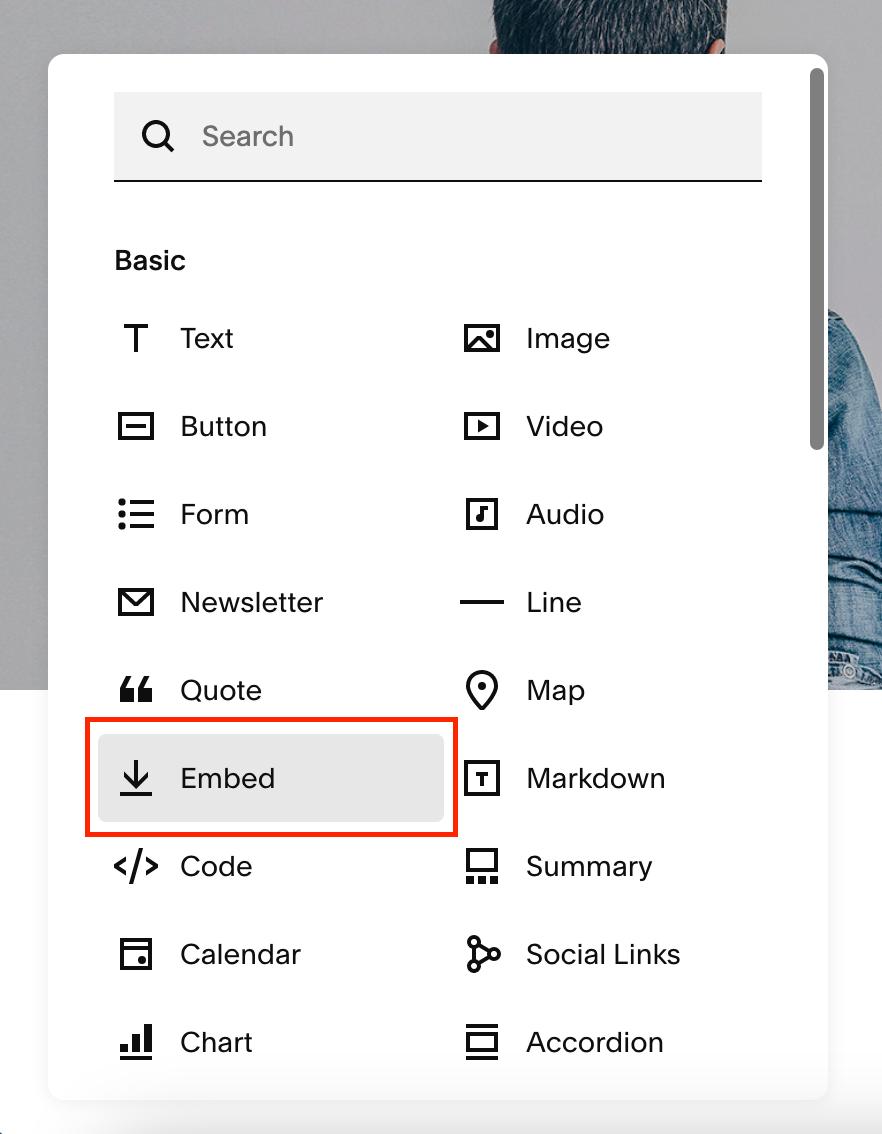Click the Quote marks icon
This screenshot has width=882, height=1134.
point(136,690)
